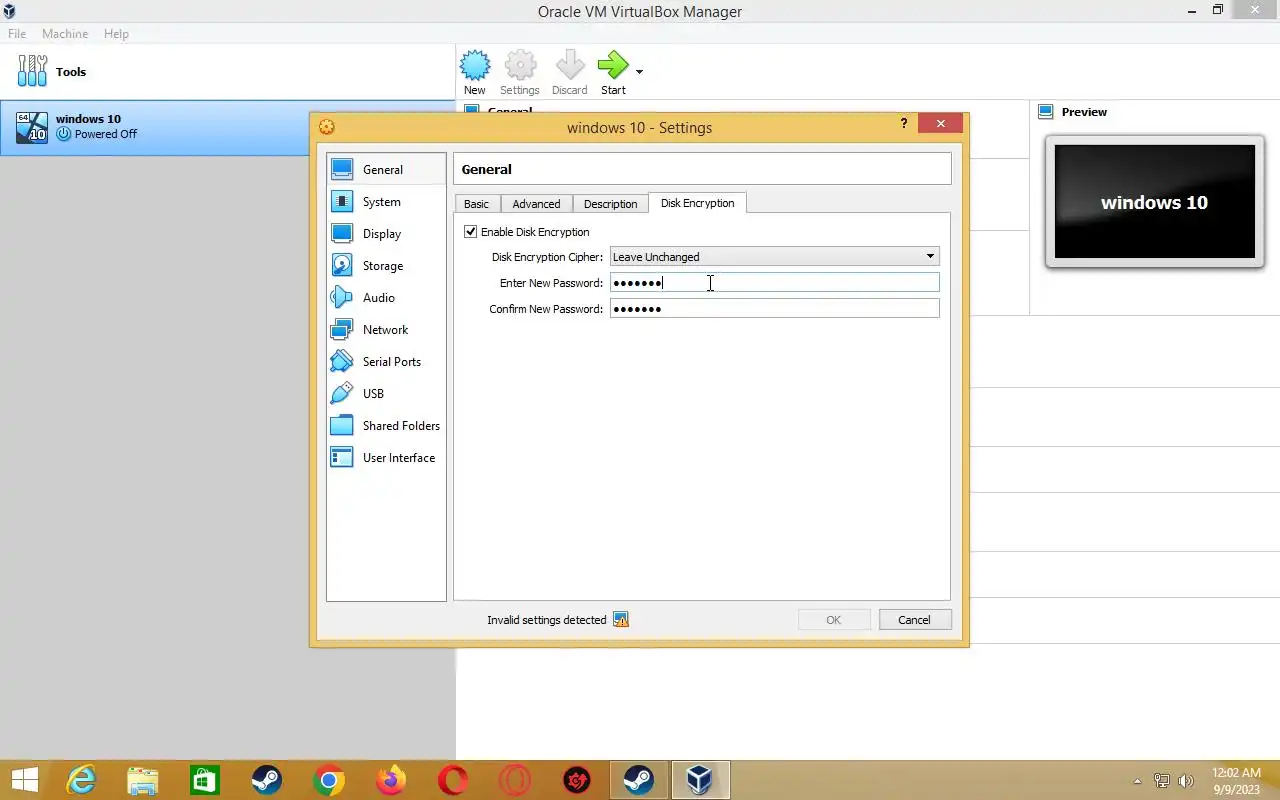Open the Storage settings category
The width and height of the screenshot is (1280, 800).
(386, 266)
